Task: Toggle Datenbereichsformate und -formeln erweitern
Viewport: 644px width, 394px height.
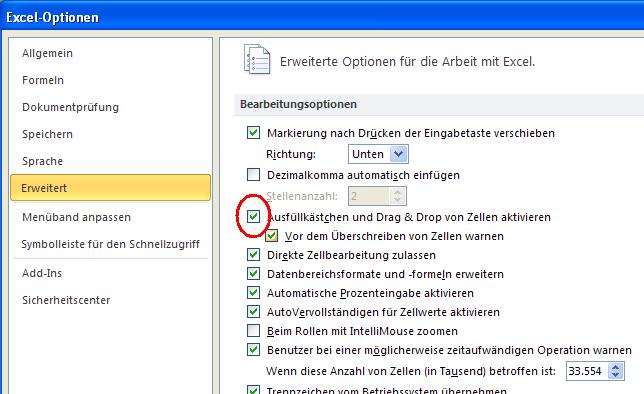Action: click(253, 274)
